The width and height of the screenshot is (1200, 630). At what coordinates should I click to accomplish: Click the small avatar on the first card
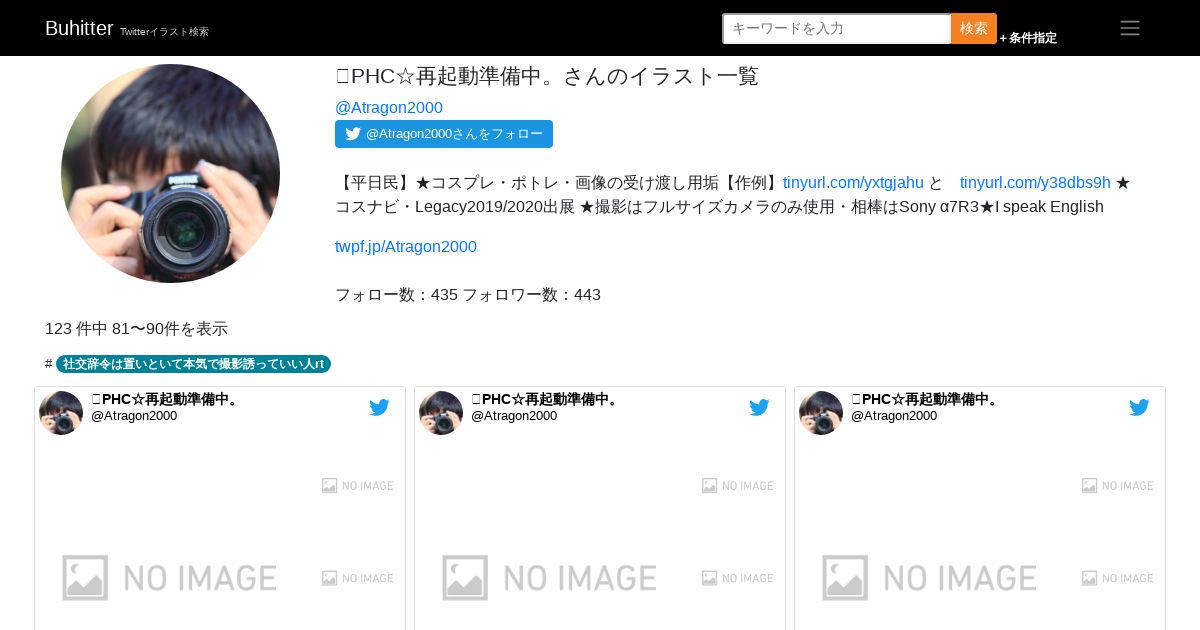(x=61, y=413)
